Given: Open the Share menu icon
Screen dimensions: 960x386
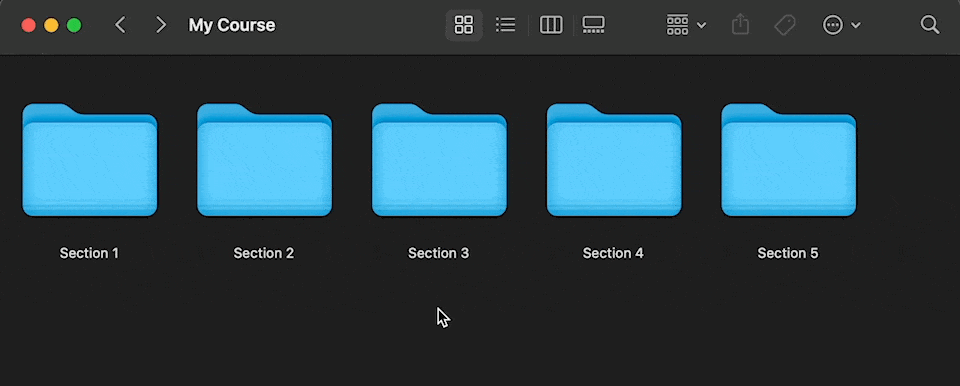Looking at the screenshot, I should click(740, 25).
